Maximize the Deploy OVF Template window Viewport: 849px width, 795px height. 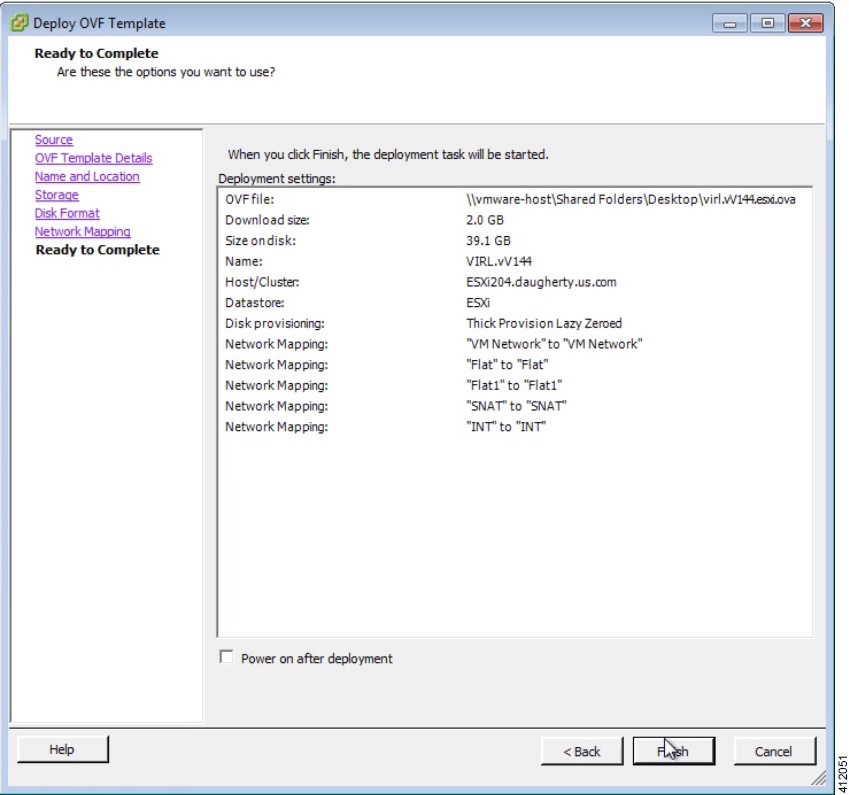click(x=767, y=23)
